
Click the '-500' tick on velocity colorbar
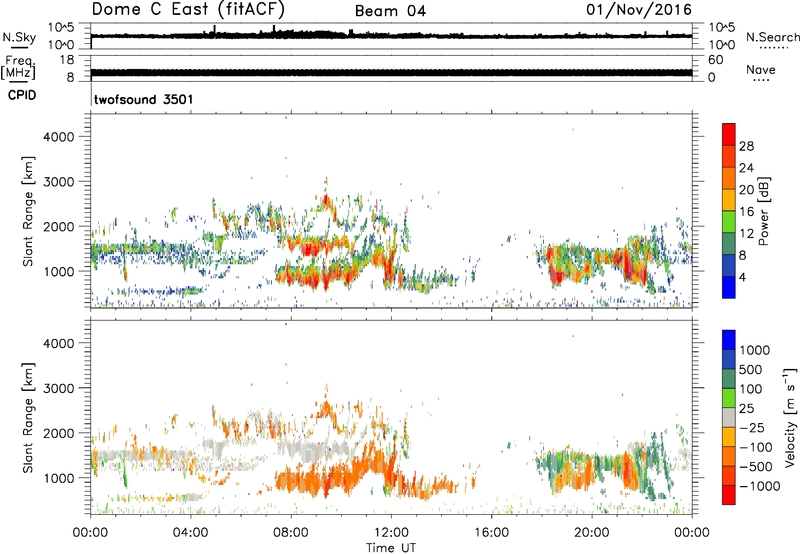[756, 467]
